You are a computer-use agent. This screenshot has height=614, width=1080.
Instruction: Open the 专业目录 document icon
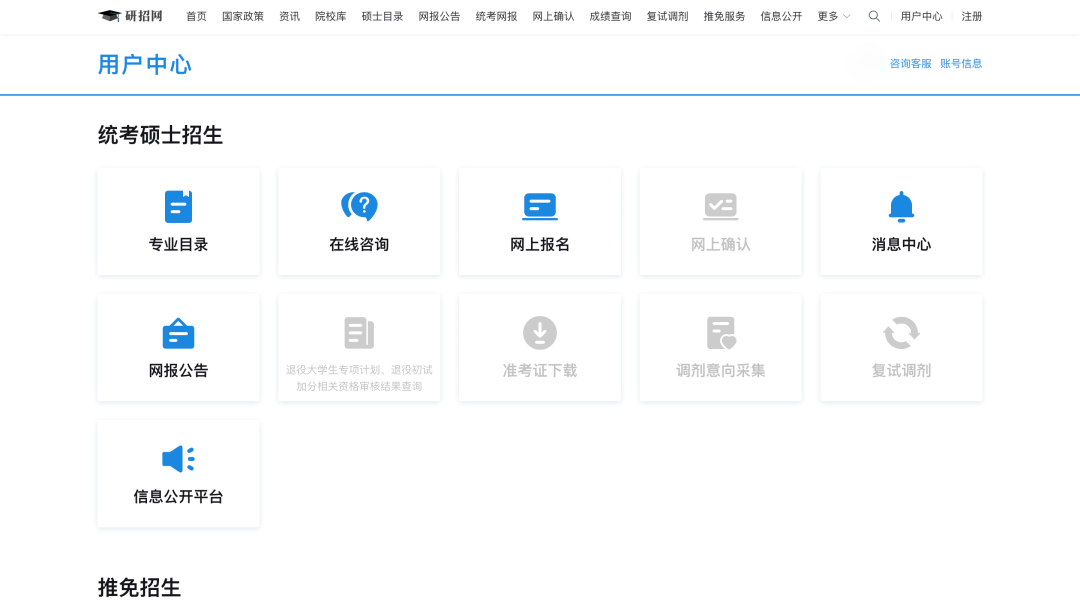[x=178, y=207]
